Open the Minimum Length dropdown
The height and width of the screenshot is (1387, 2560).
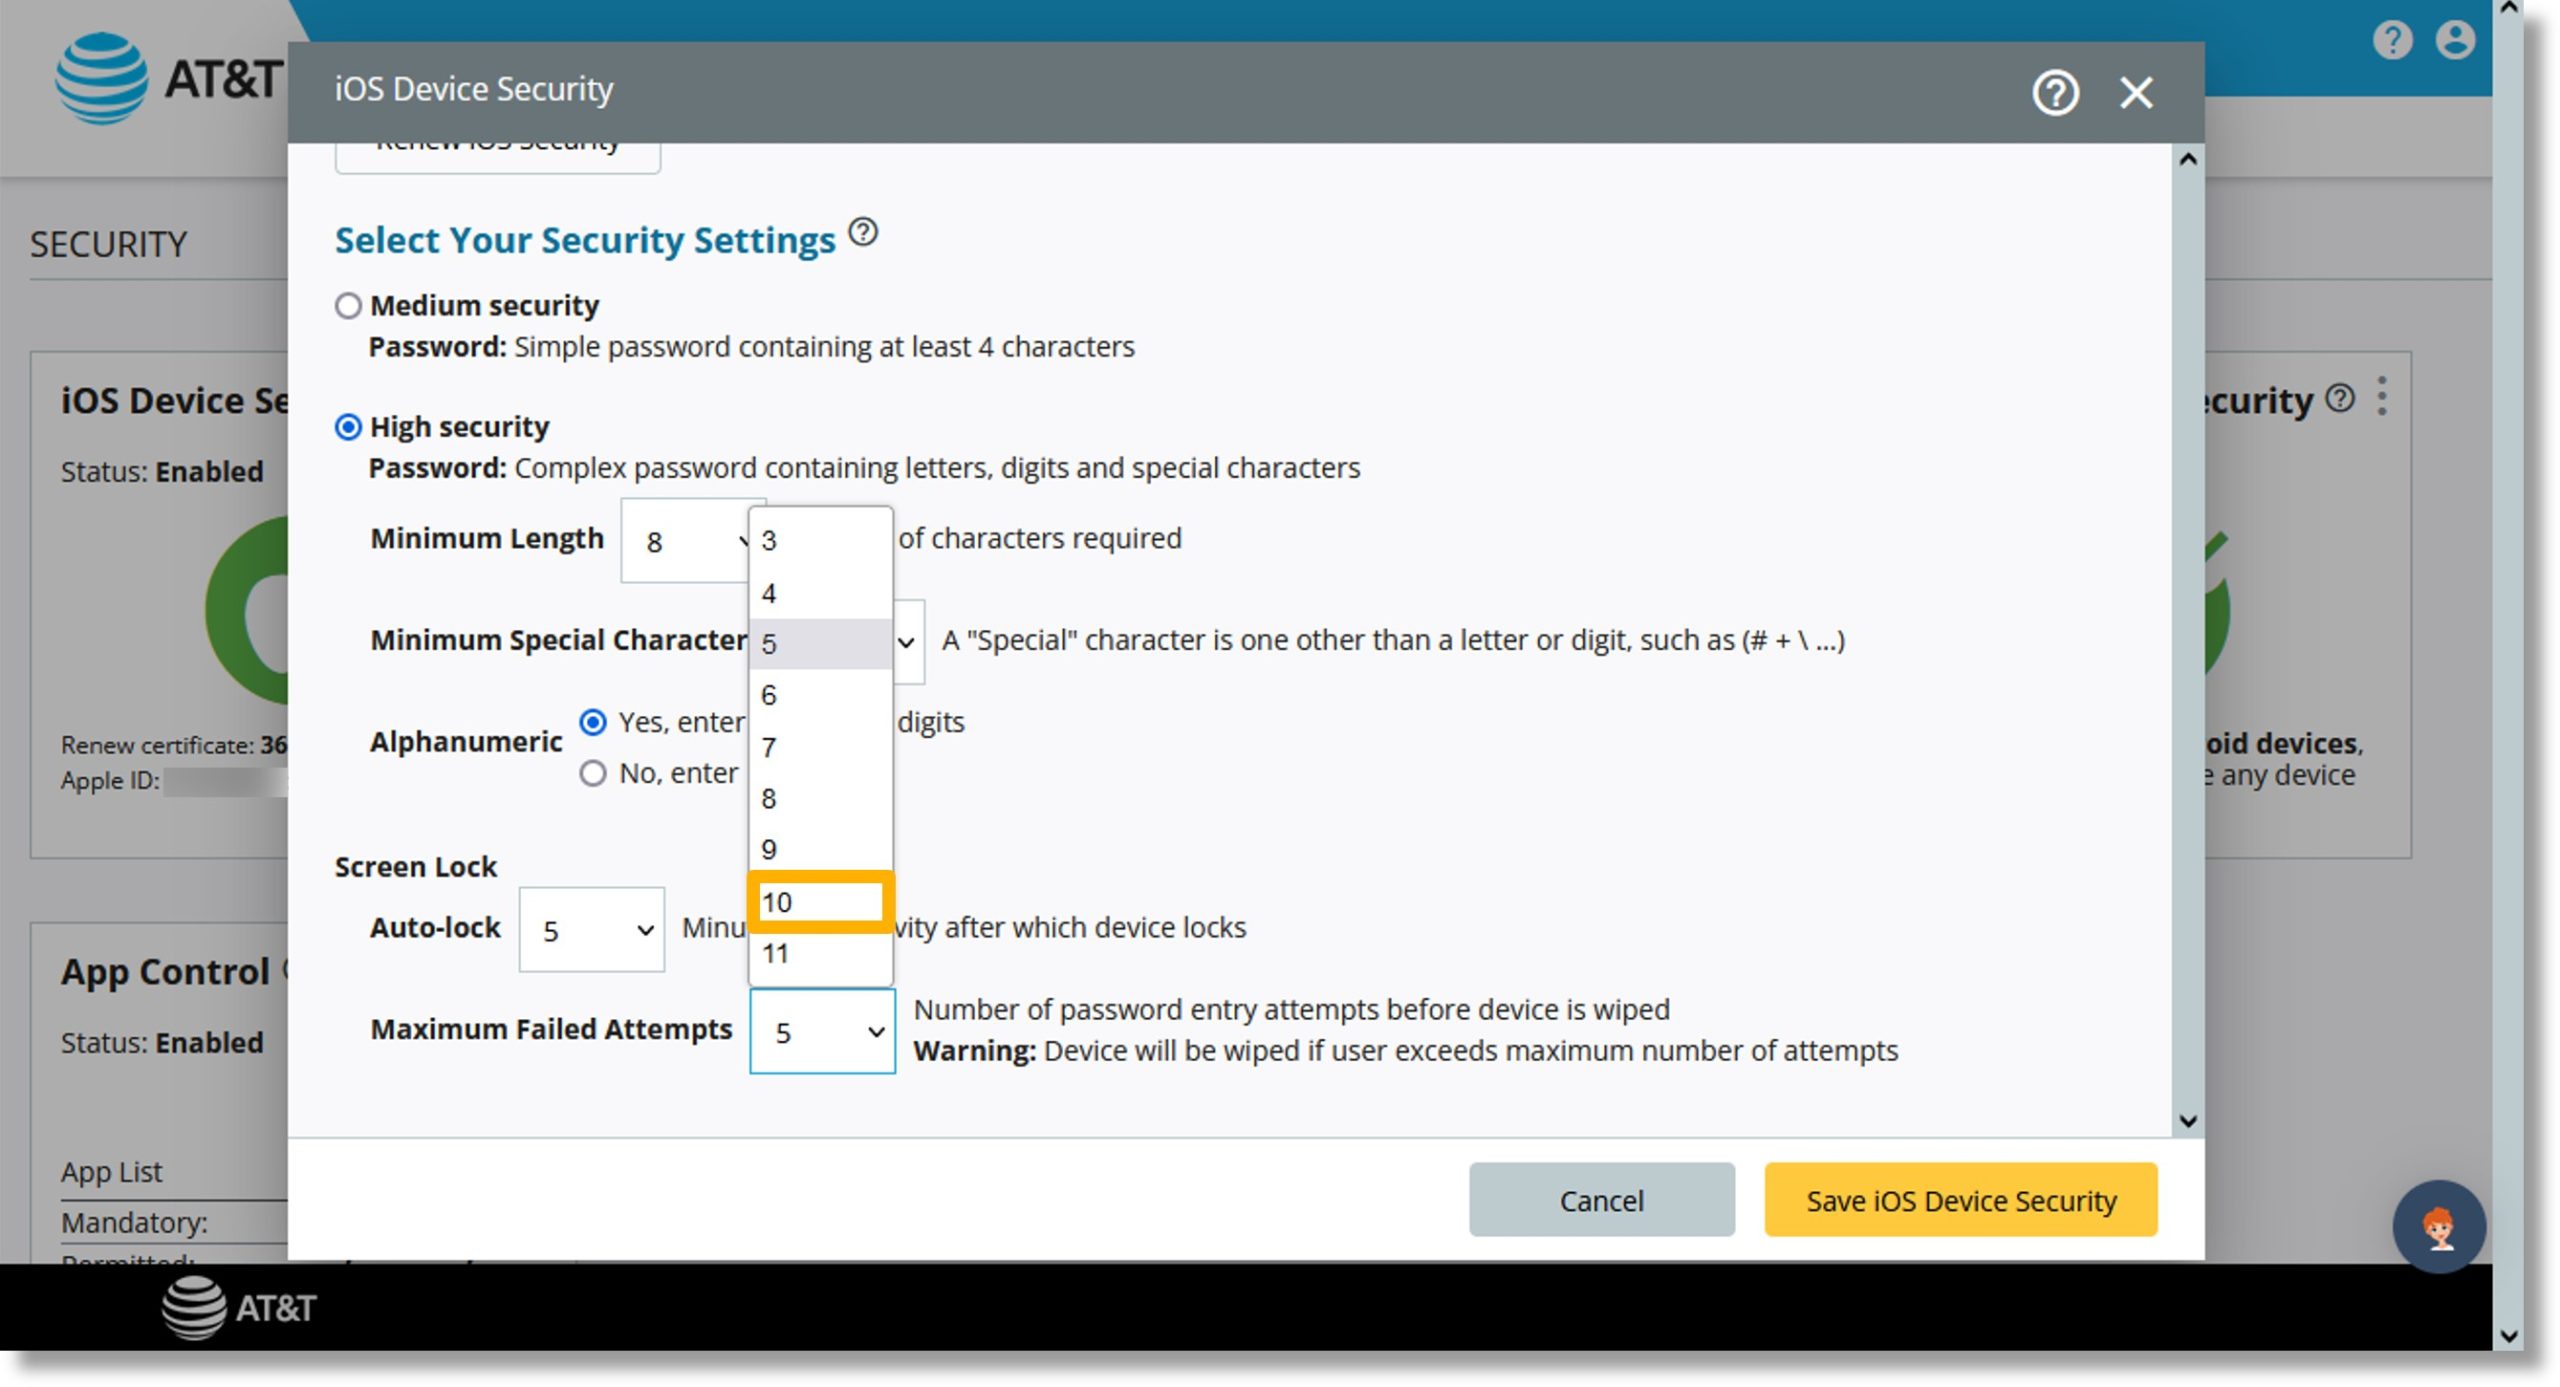686,540
